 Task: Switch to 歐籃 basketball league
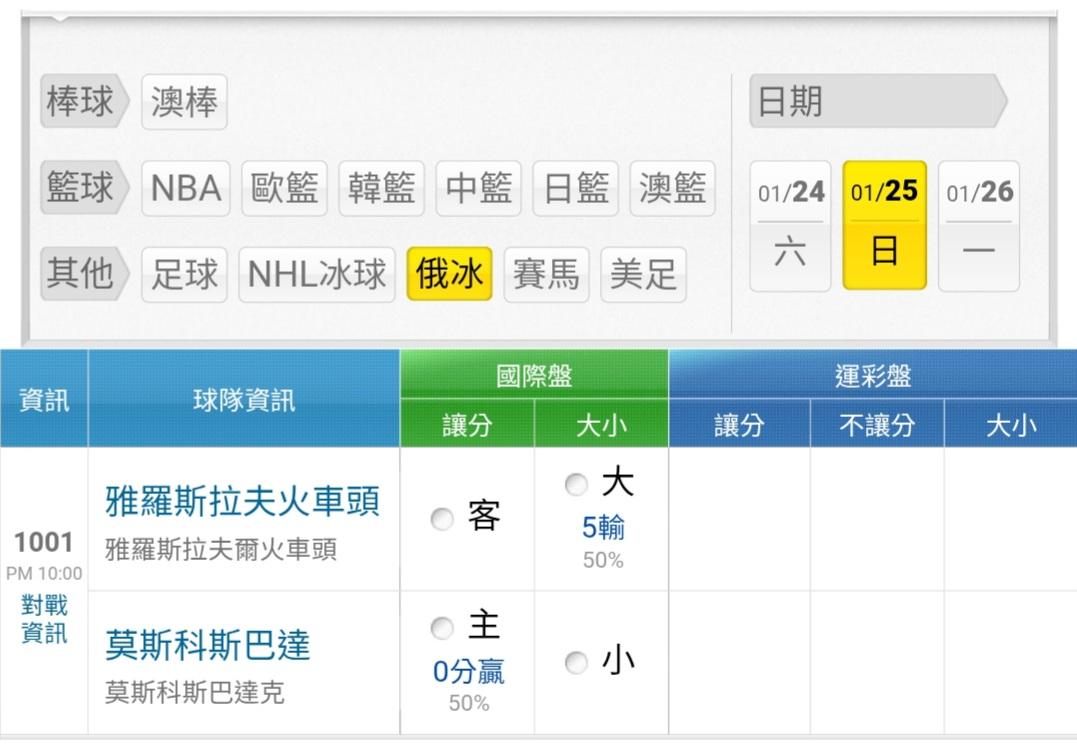pyautogui.click(x=284, y=188)
